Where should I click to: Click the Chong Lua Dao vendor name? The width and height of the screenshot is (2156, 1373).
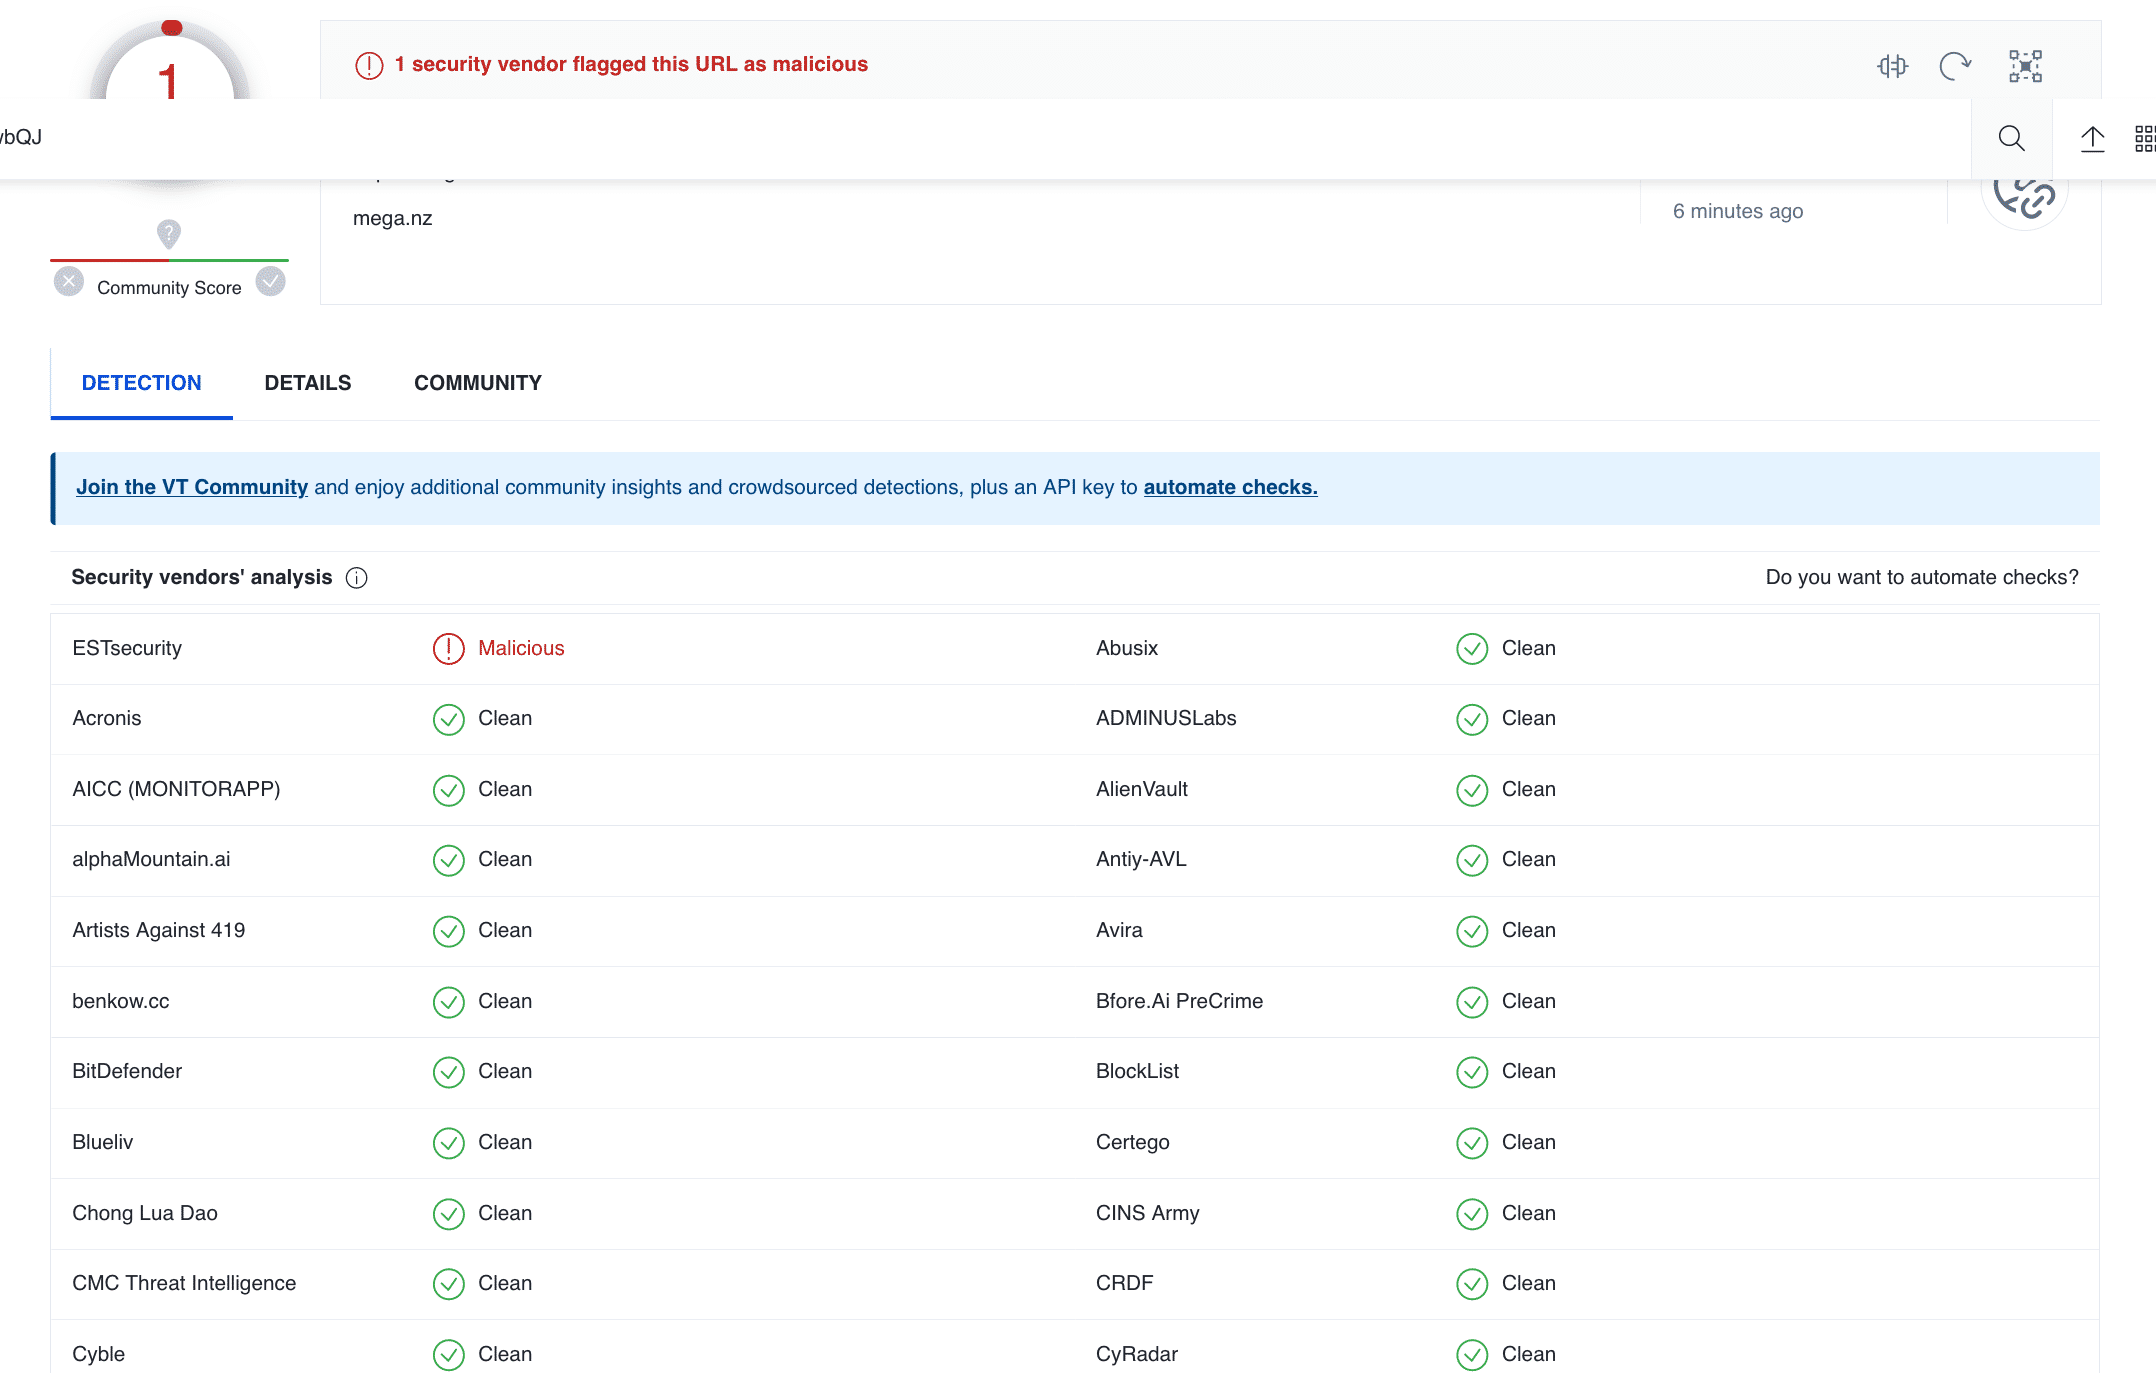click(145, 1213)
